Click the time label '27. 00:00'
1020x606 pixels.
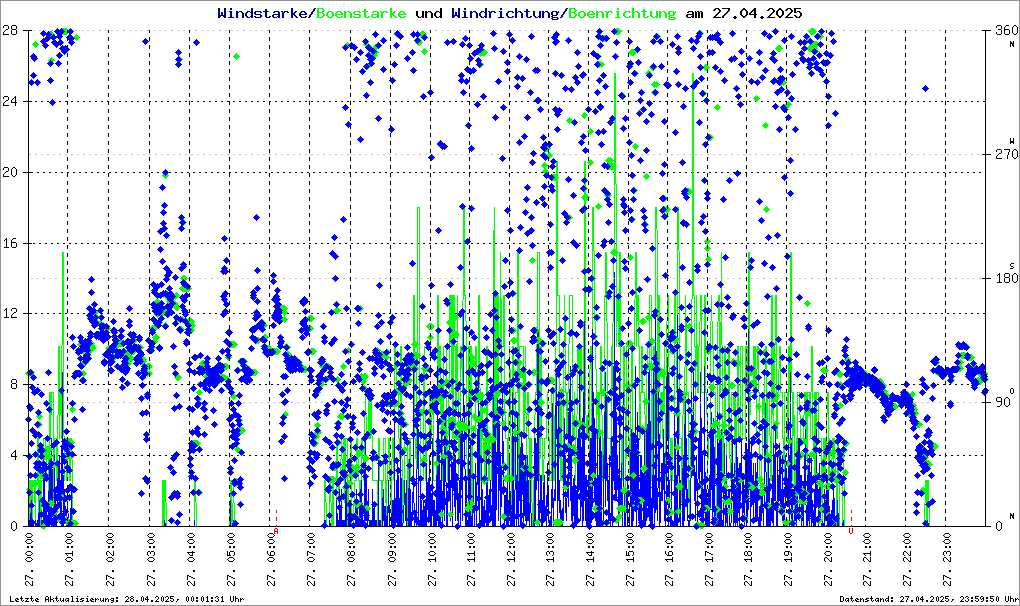click(x=30, y=559)
